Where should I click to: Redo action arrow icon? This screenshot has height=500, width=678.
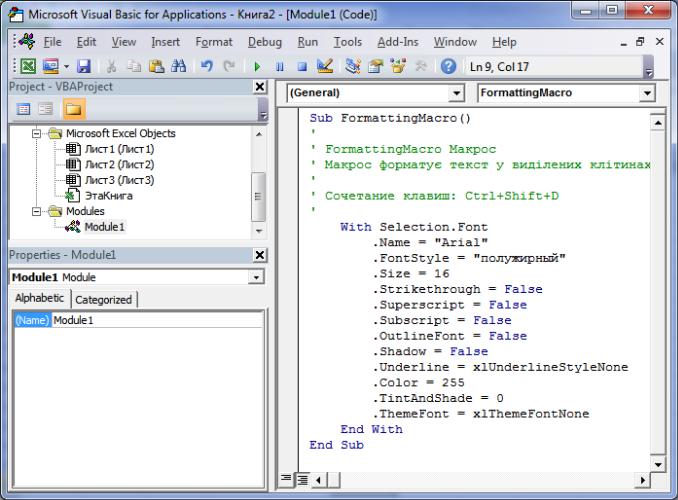coord(229,66)
